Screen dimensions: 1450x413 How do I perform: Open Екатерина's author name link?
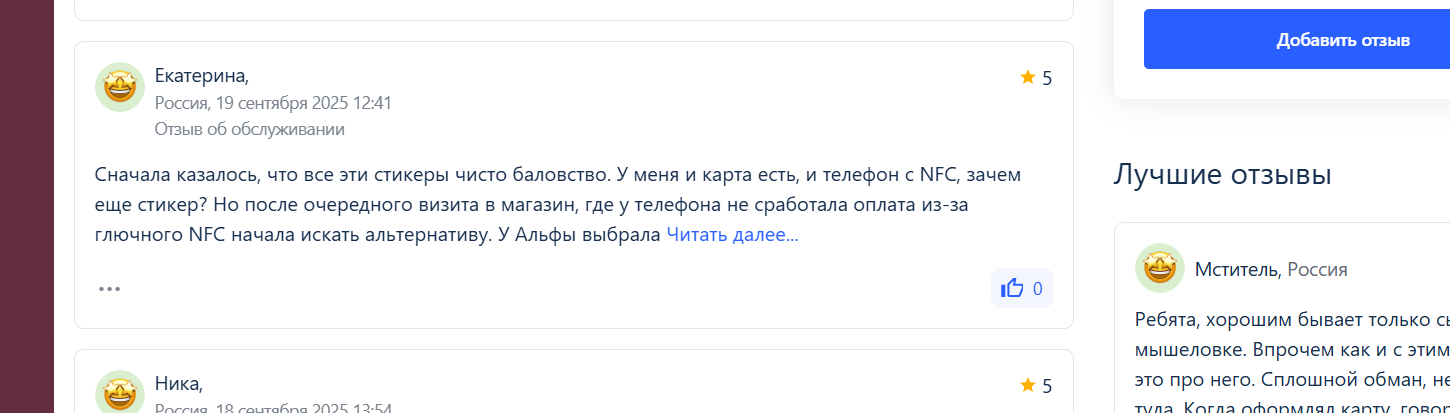click(202, 76)
